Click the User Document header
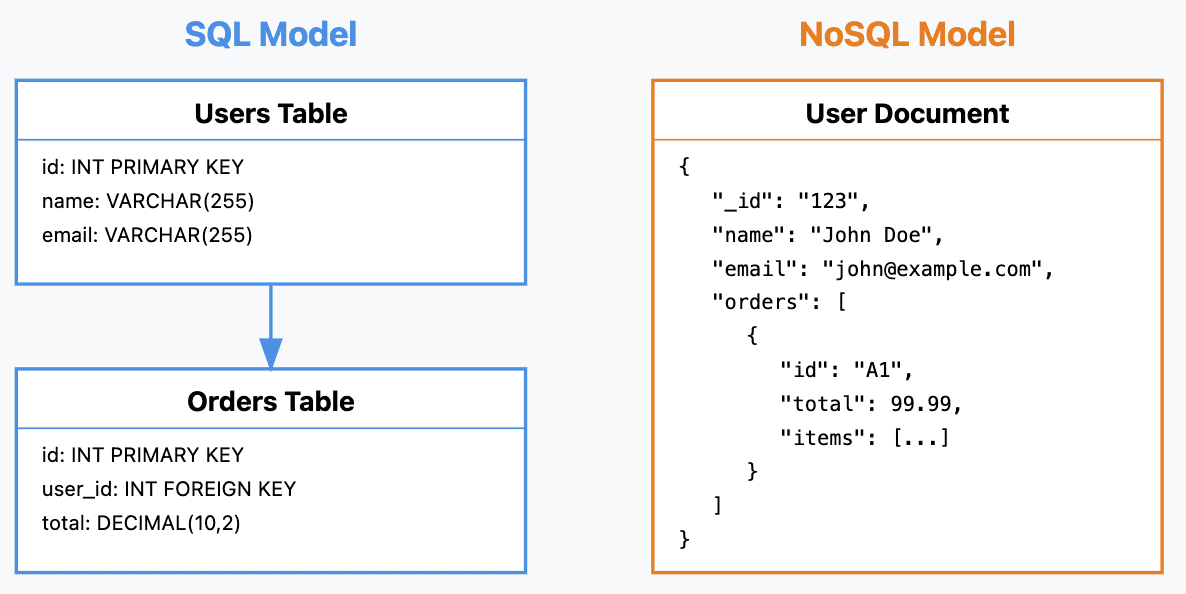The image size is (1186, 594). pyautogui.click(x=907, y=114)
